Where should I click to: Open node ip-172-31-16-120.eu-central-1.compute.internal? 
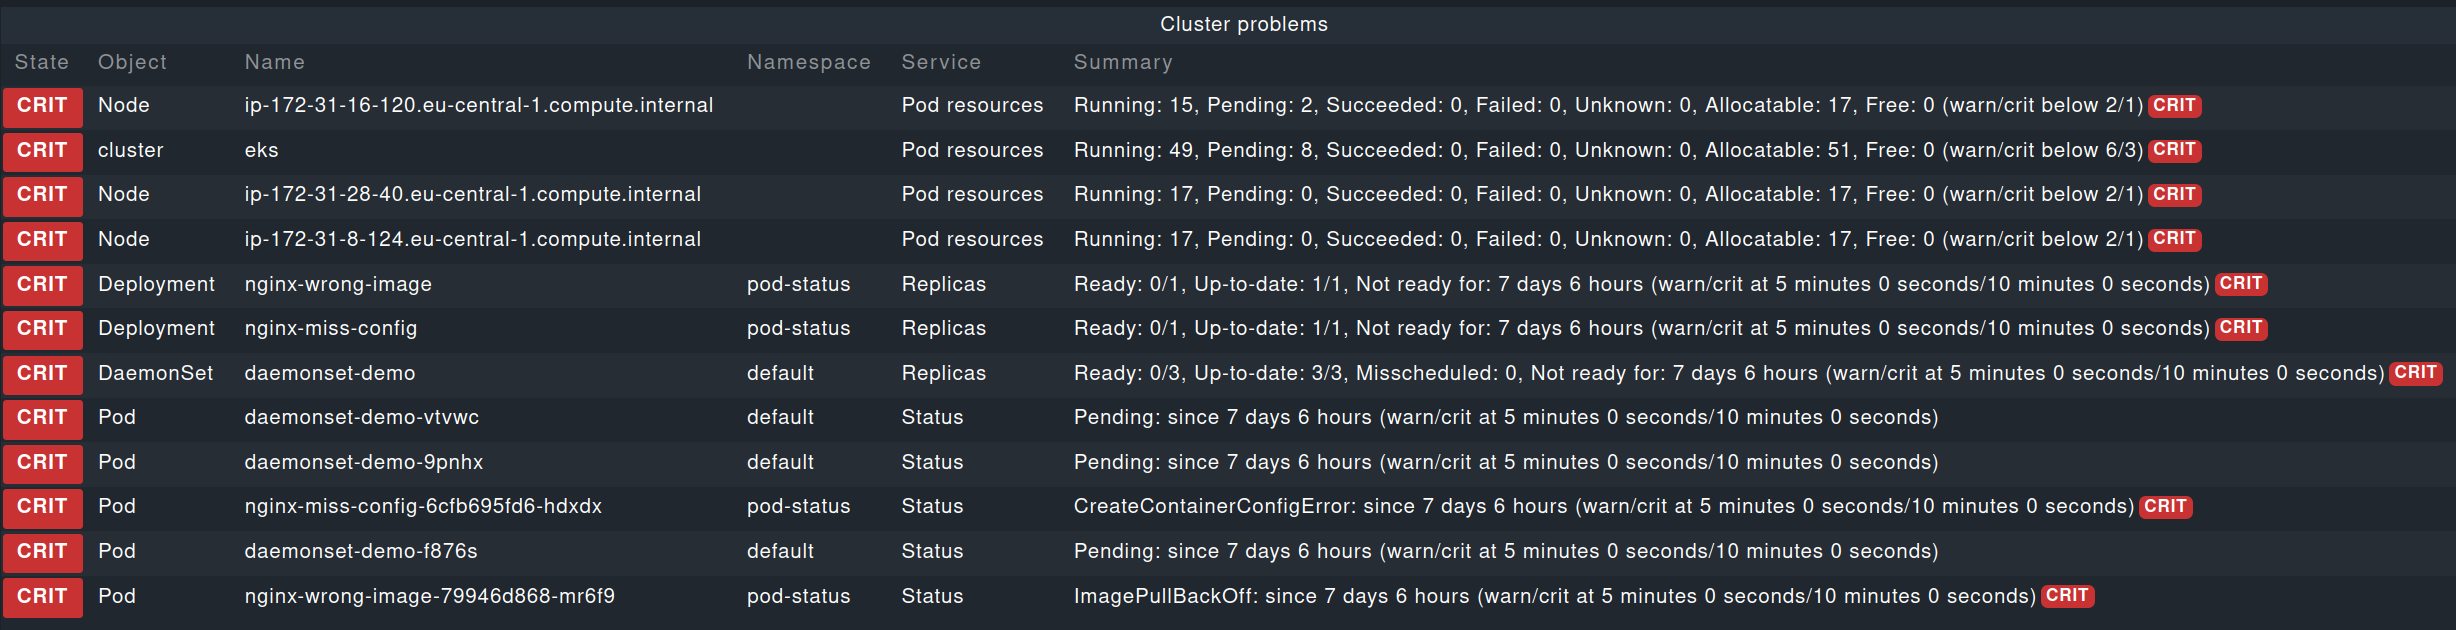tap(479, 105)
